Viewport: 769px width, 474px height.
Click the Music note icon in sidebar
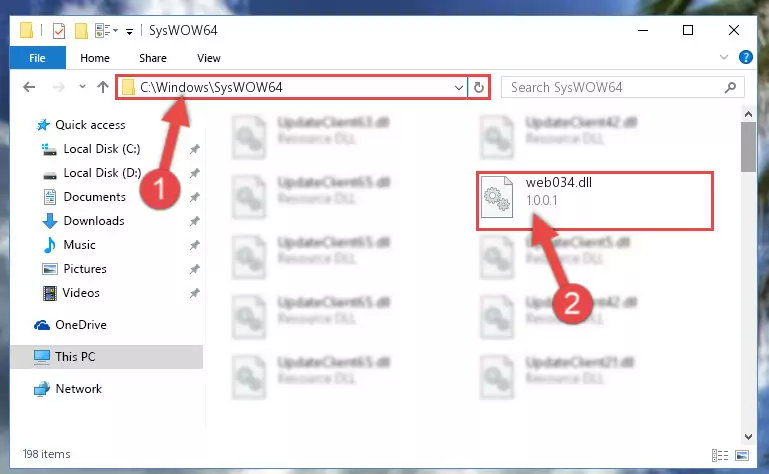point(50,245)
